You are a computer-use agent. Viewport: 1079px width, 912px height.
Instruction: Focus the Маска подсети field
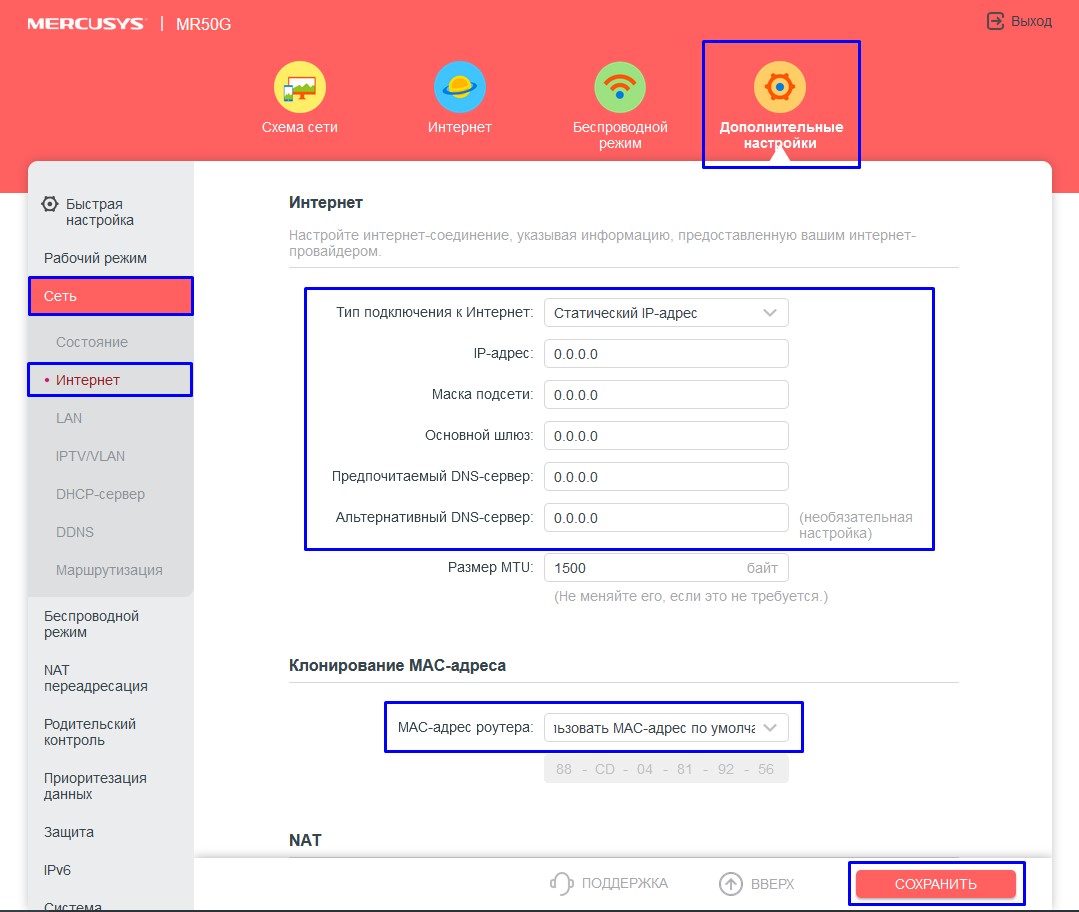coord(666,395)
